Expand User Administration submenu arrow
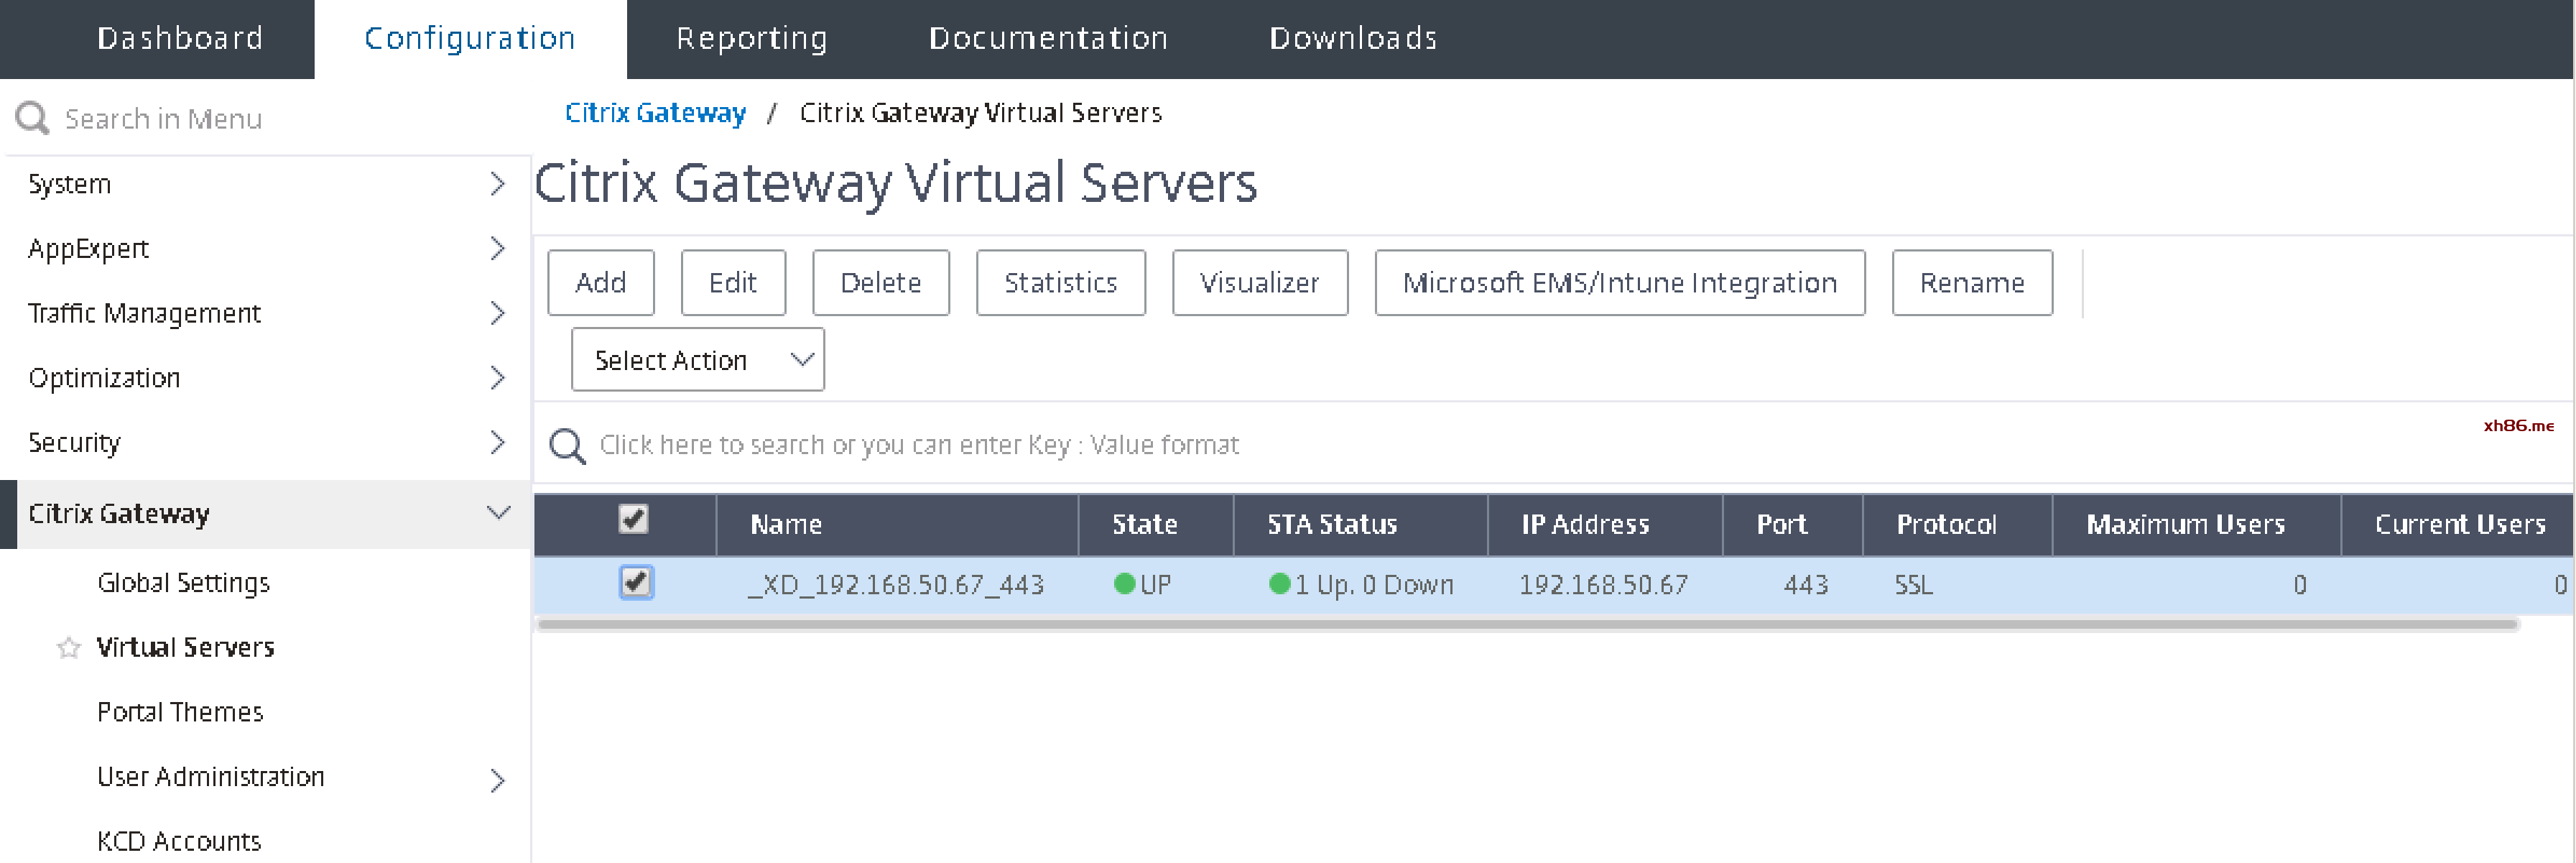The height and width of the screenshot is (863, 2576). (497, 780)
